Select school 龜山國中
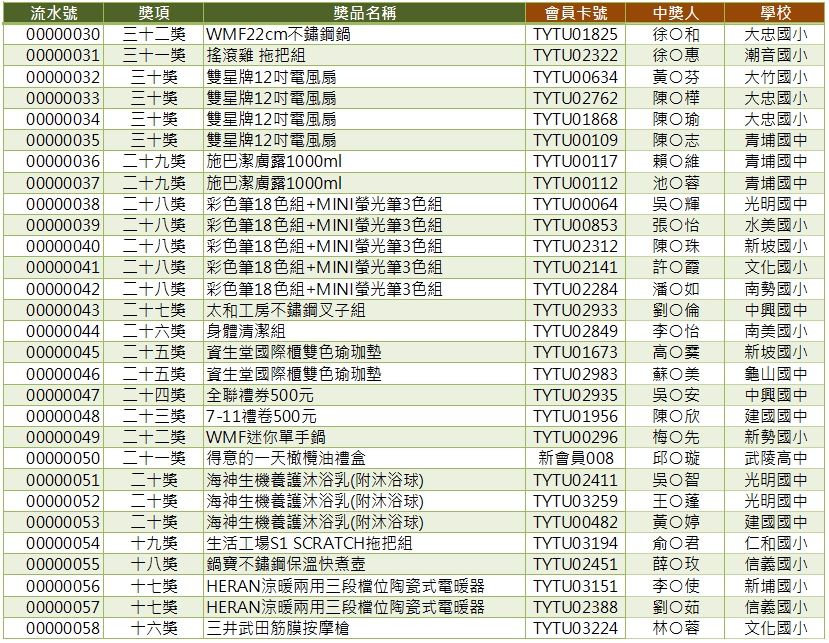Image resolution: width=829 pixels, height=643 pixels. (776, 374)
